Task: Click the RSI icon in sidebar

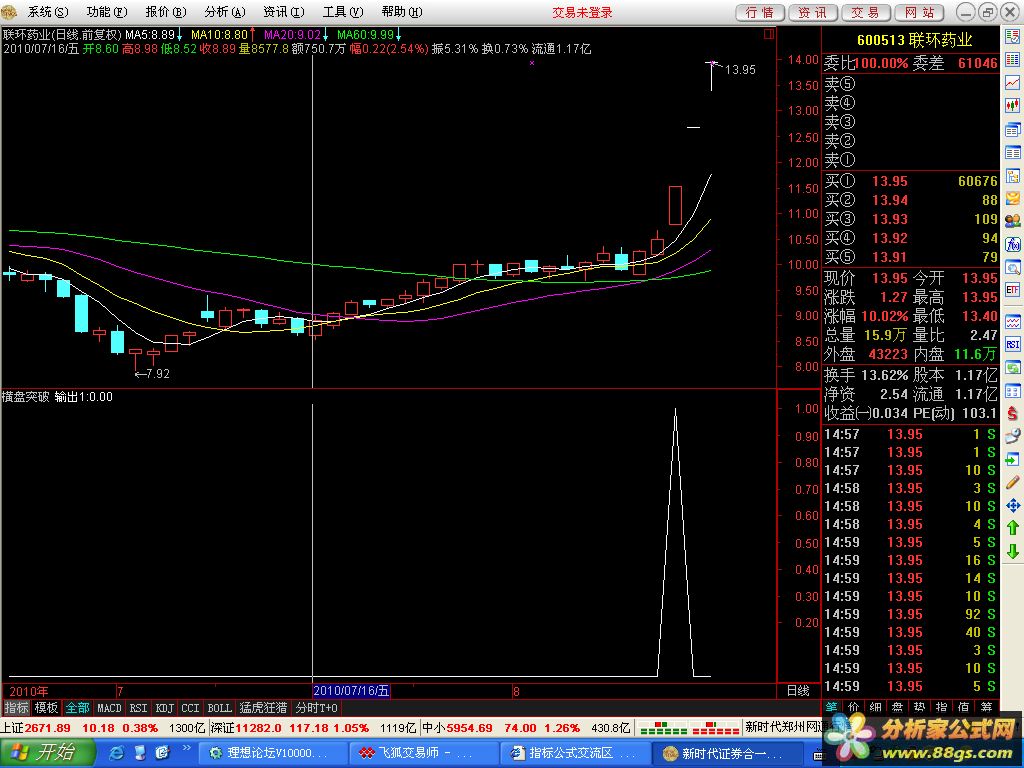Action: (x=1012, y=345)
